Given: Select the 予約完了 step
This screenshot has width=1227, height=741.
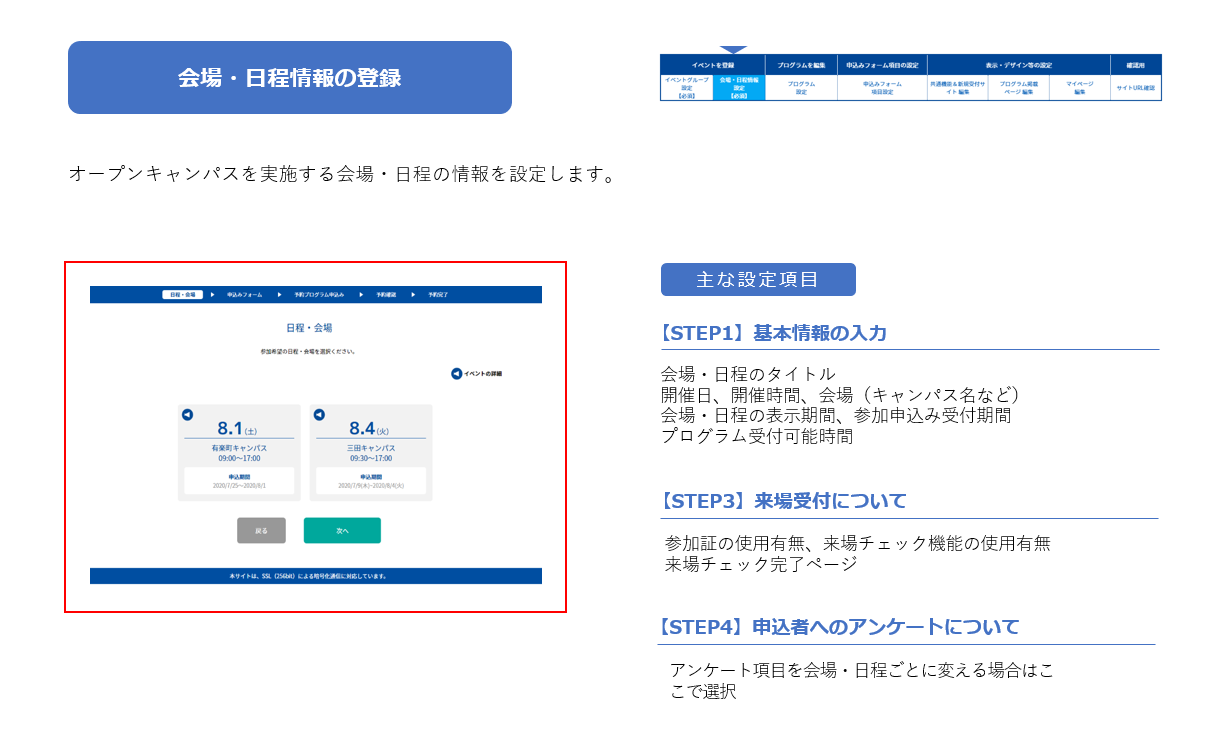Looking at the screenshot, I should [x=438, y=295].
